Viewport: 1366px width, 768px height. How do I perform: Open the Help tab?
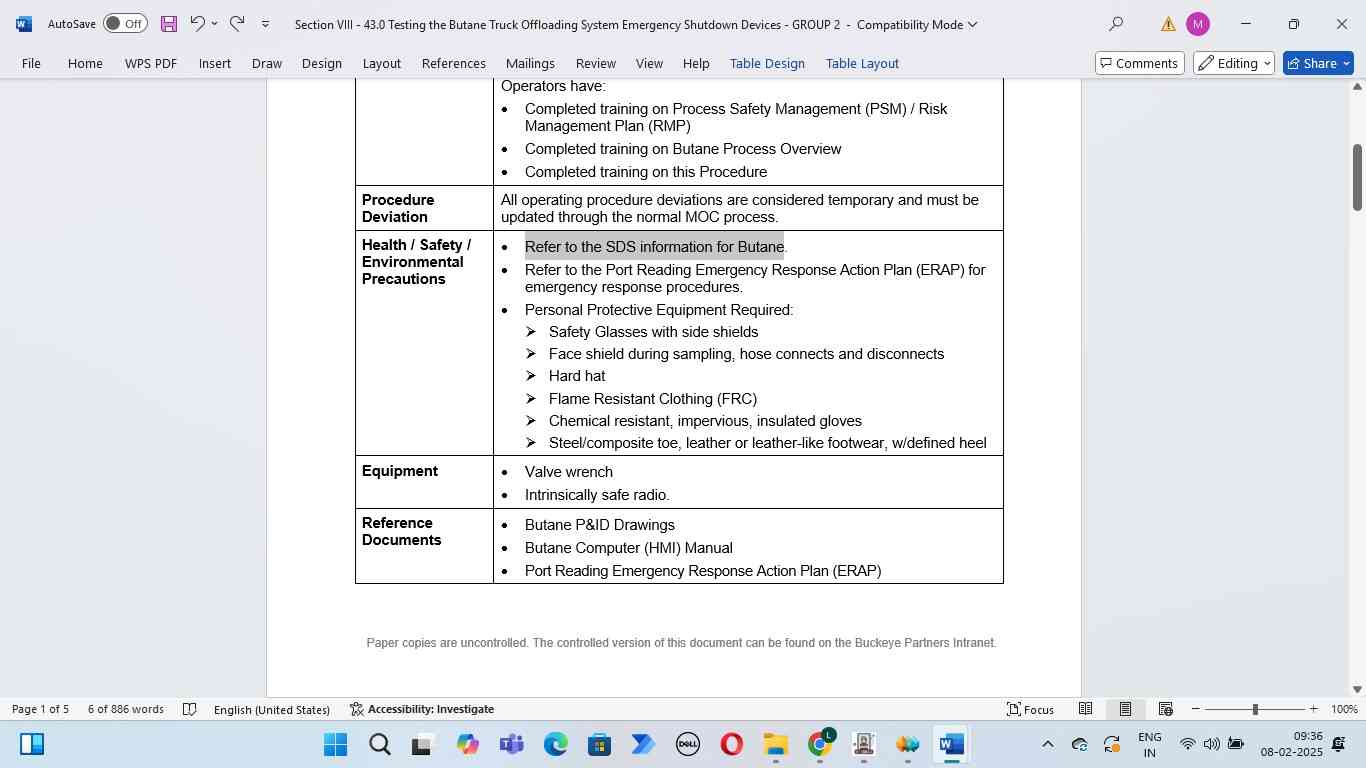point(696,63)
